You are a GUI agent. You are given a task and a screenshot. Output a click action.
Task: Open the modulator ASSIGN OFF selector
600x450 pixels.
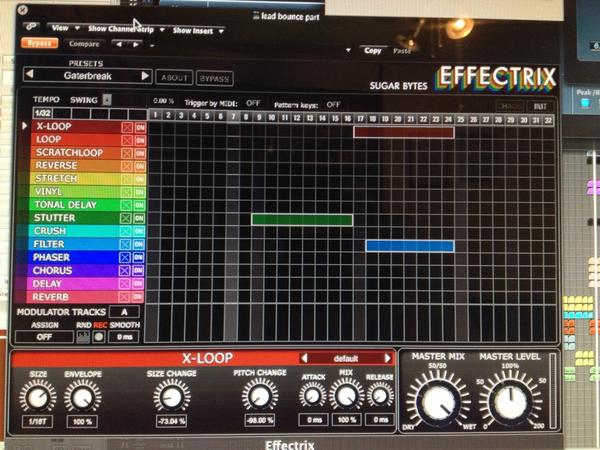click(44, 337)
